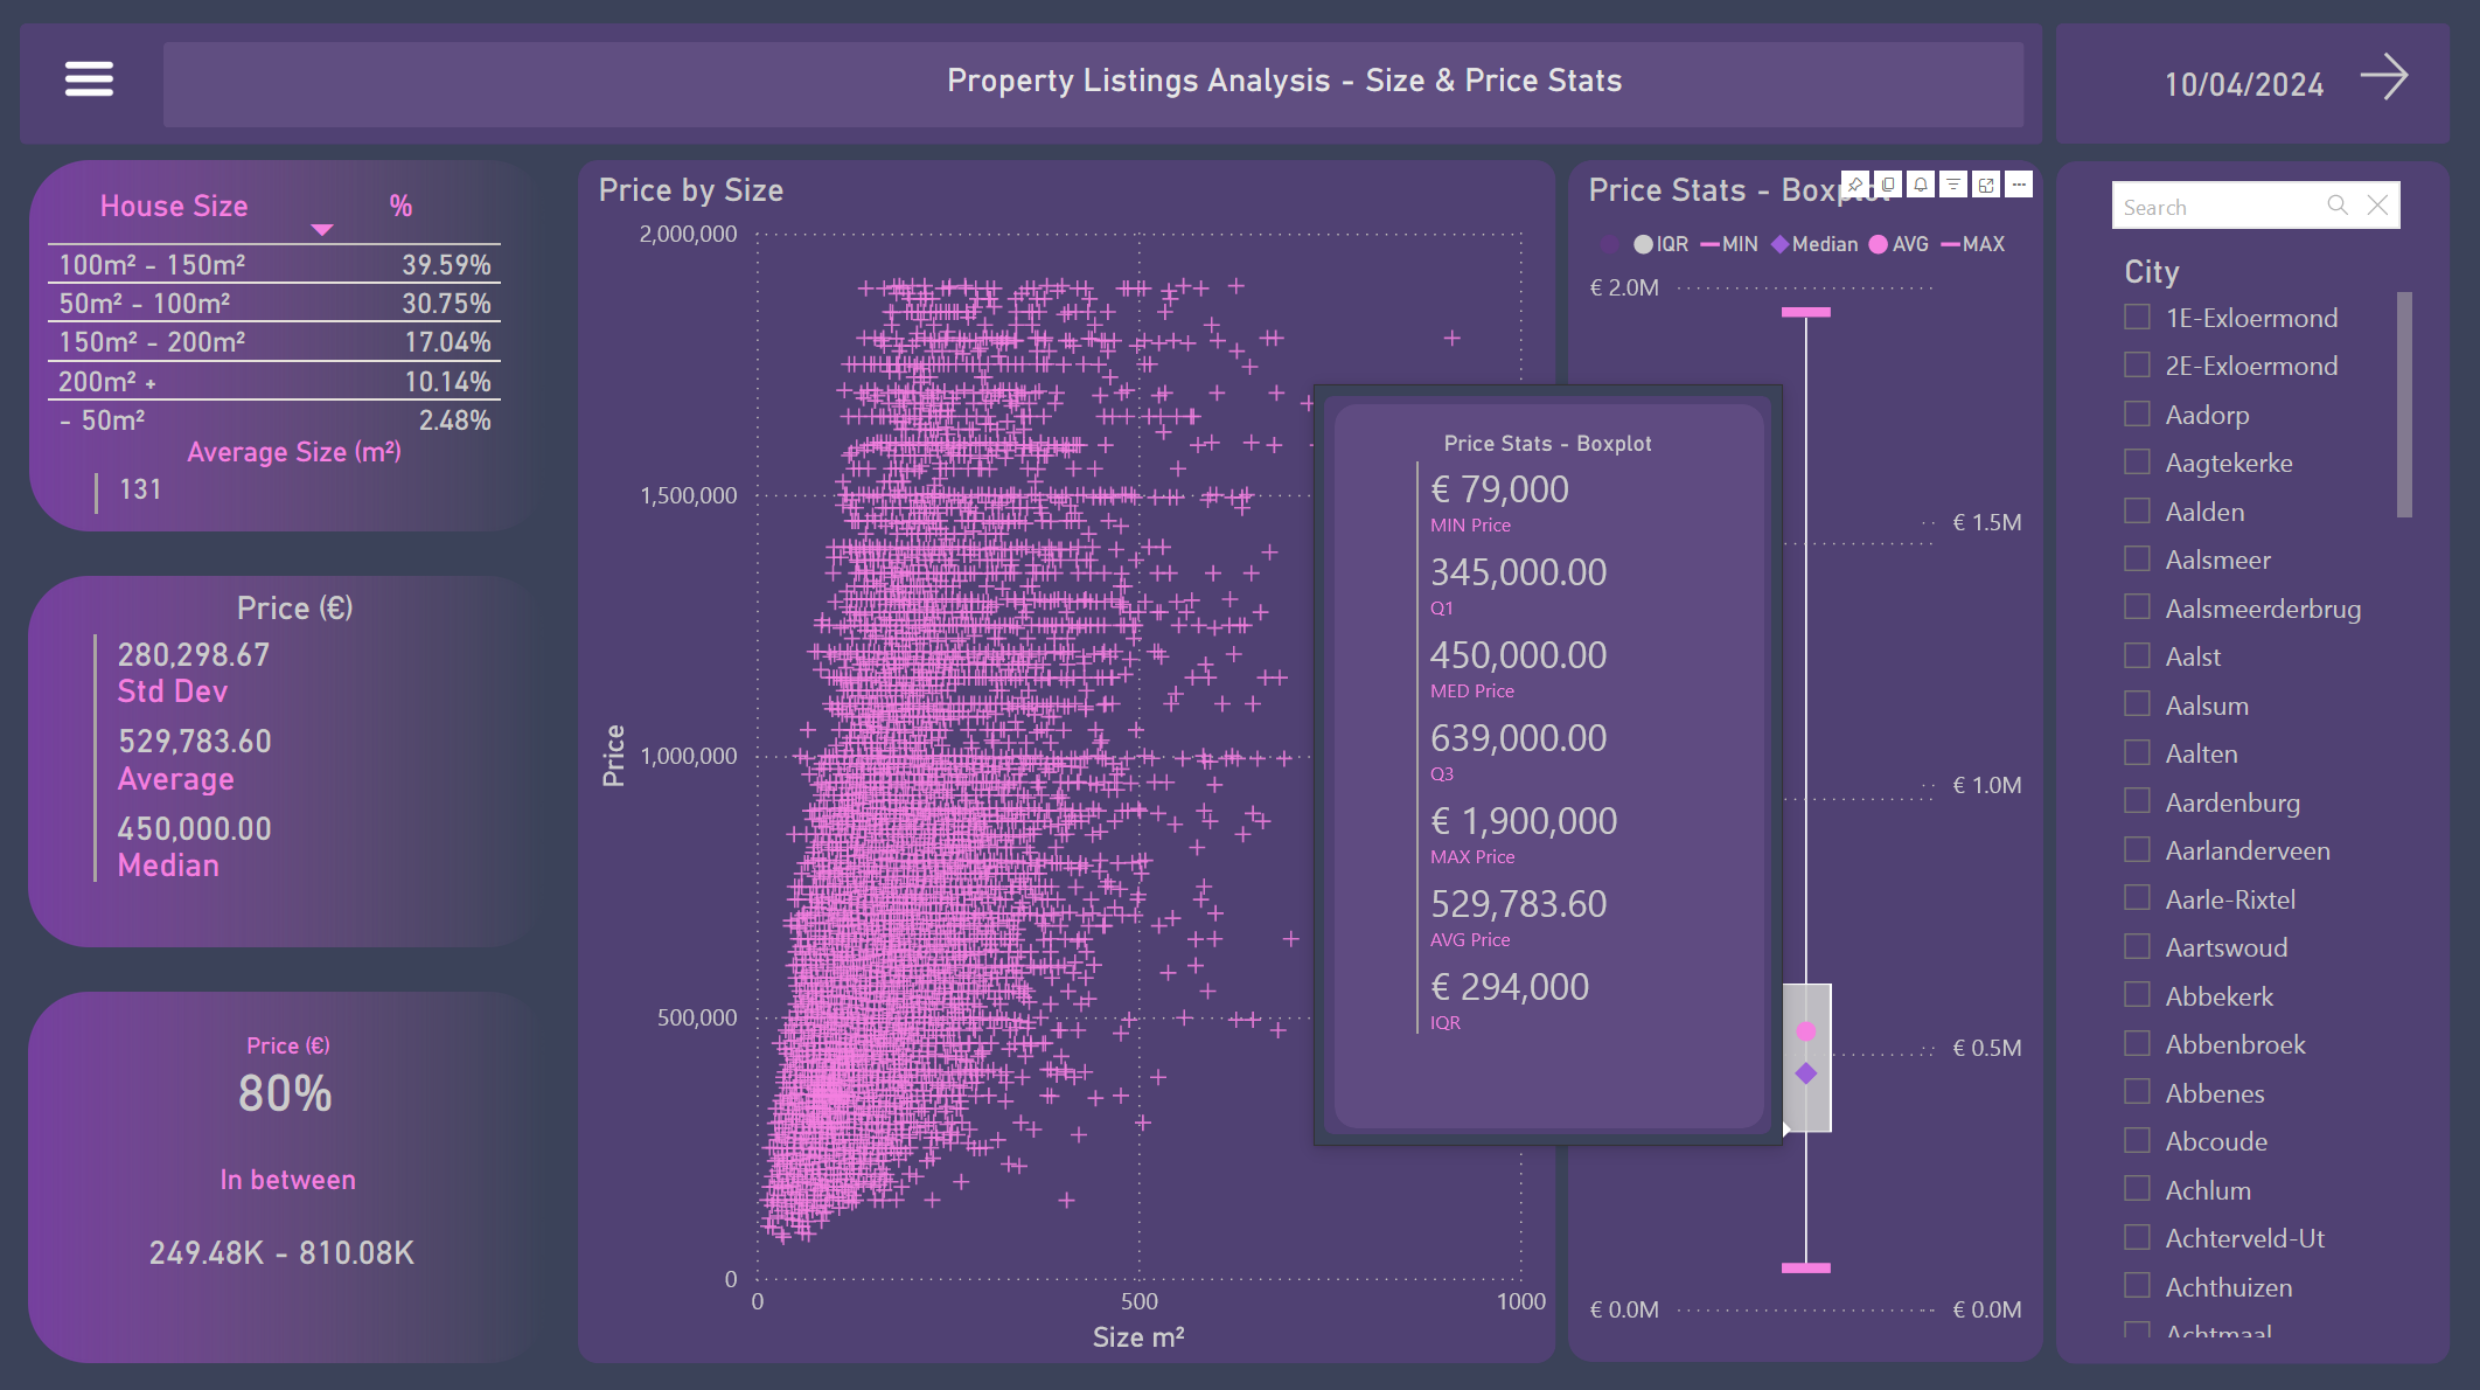Click the MAX legend marker
2480x1390 pixels.
click(1950, 244)
